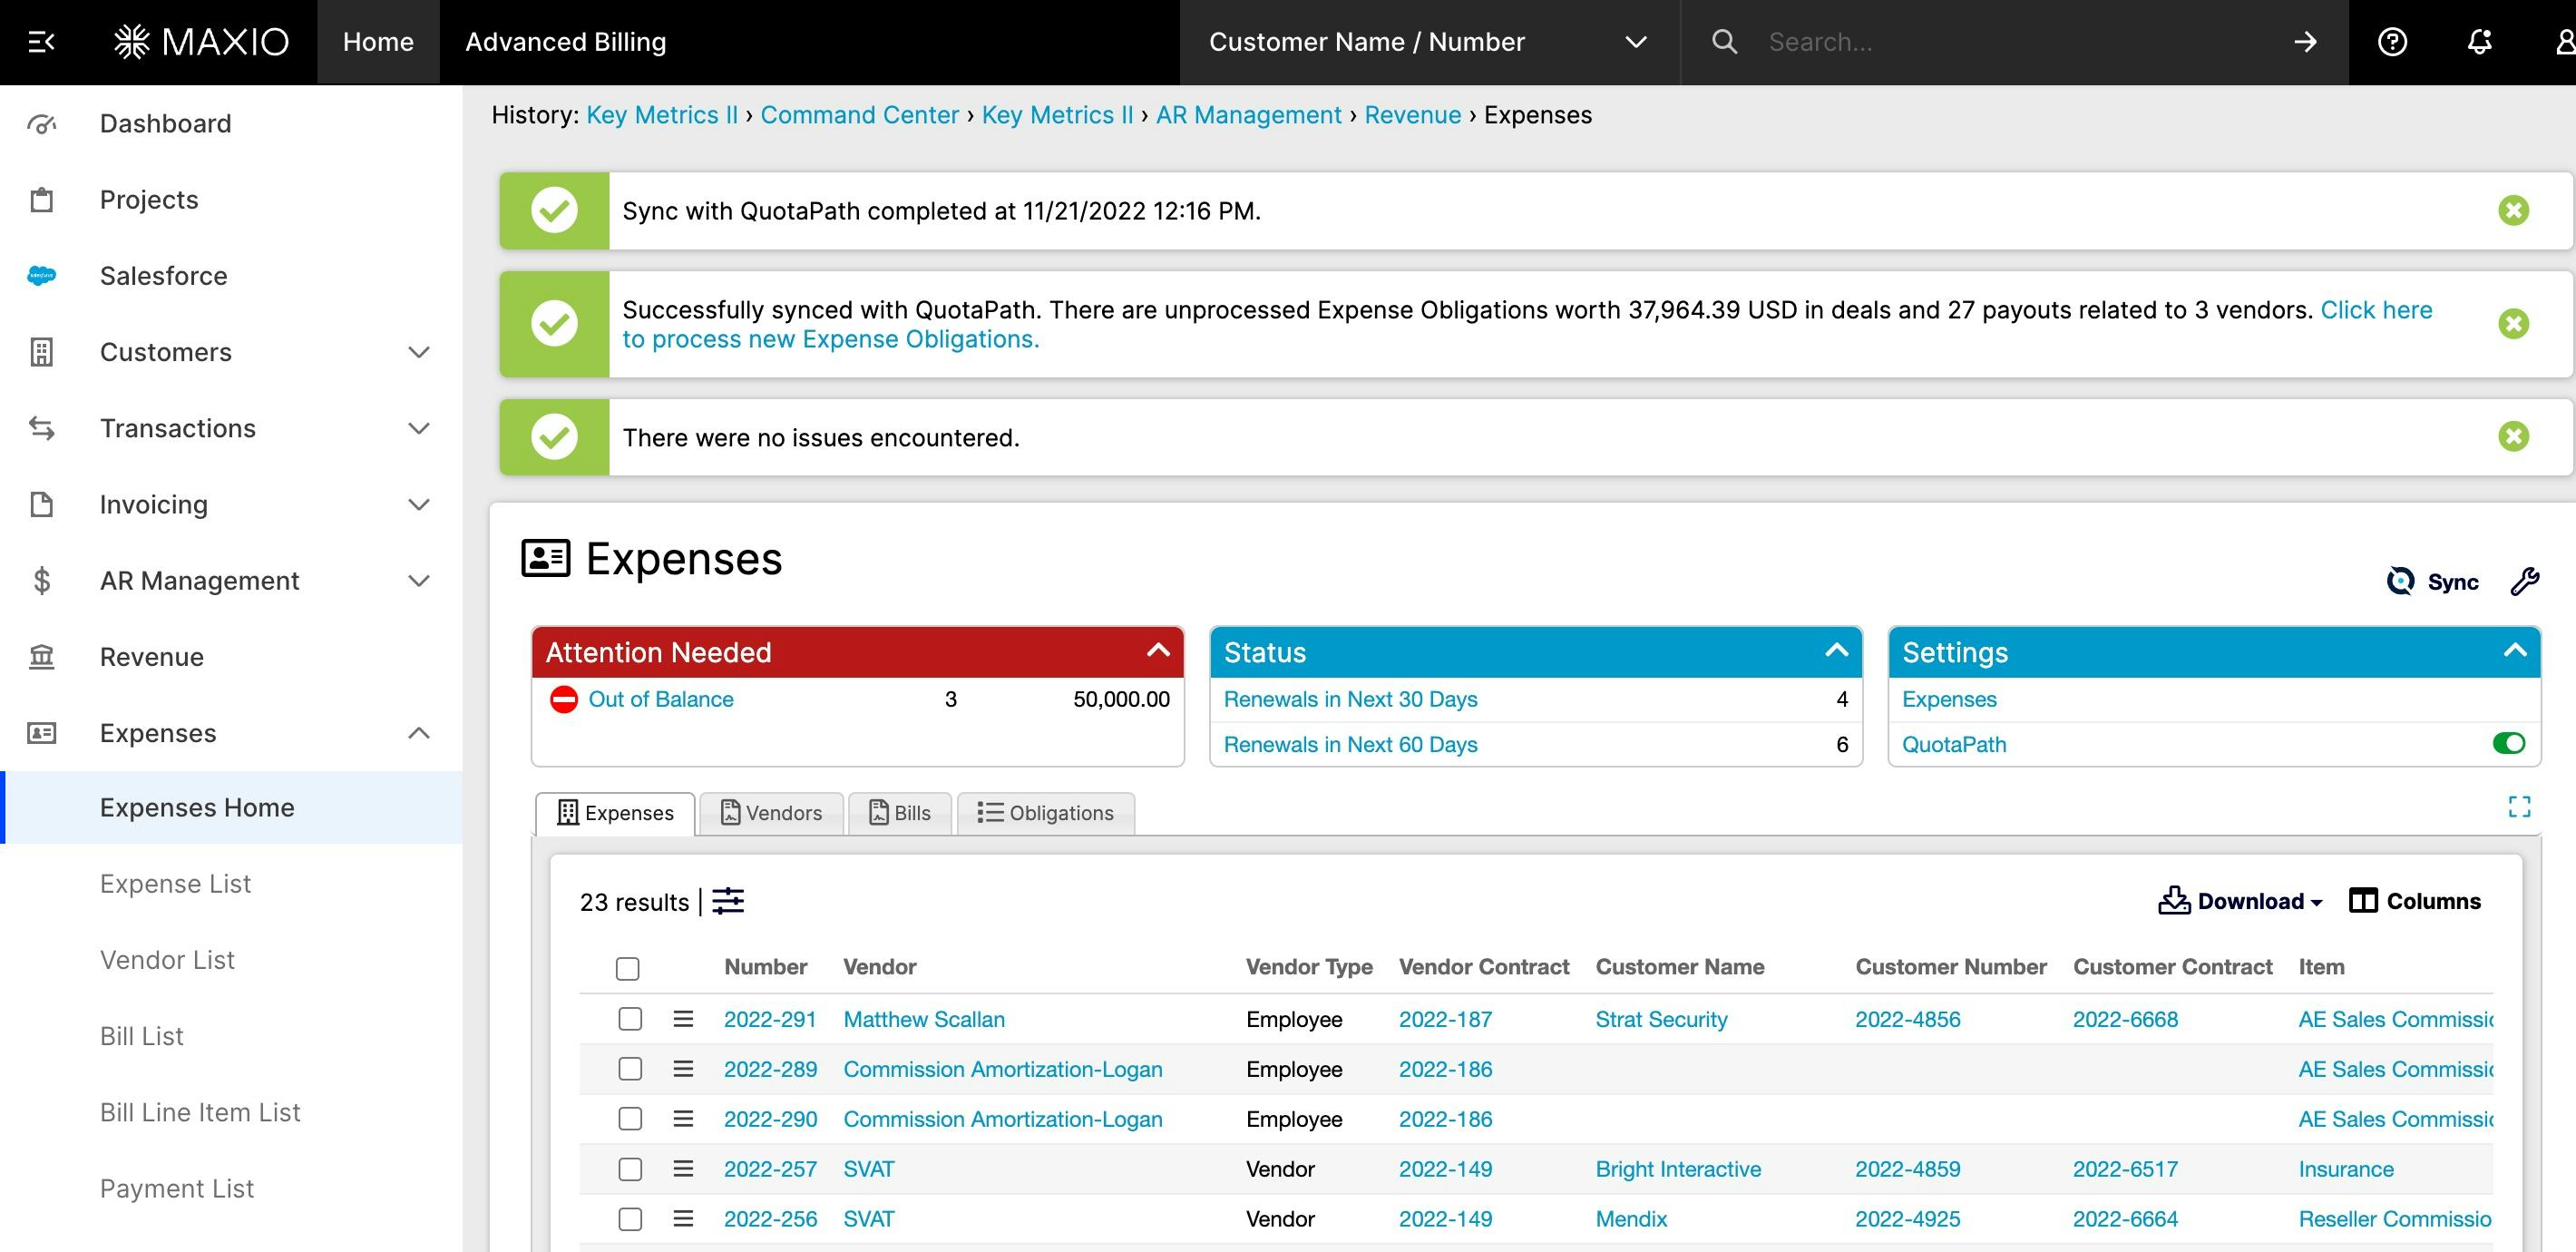Check the select-all checkbox in table header
The width and height of the screenshot is (2576, 1252).
click(627, 968)
